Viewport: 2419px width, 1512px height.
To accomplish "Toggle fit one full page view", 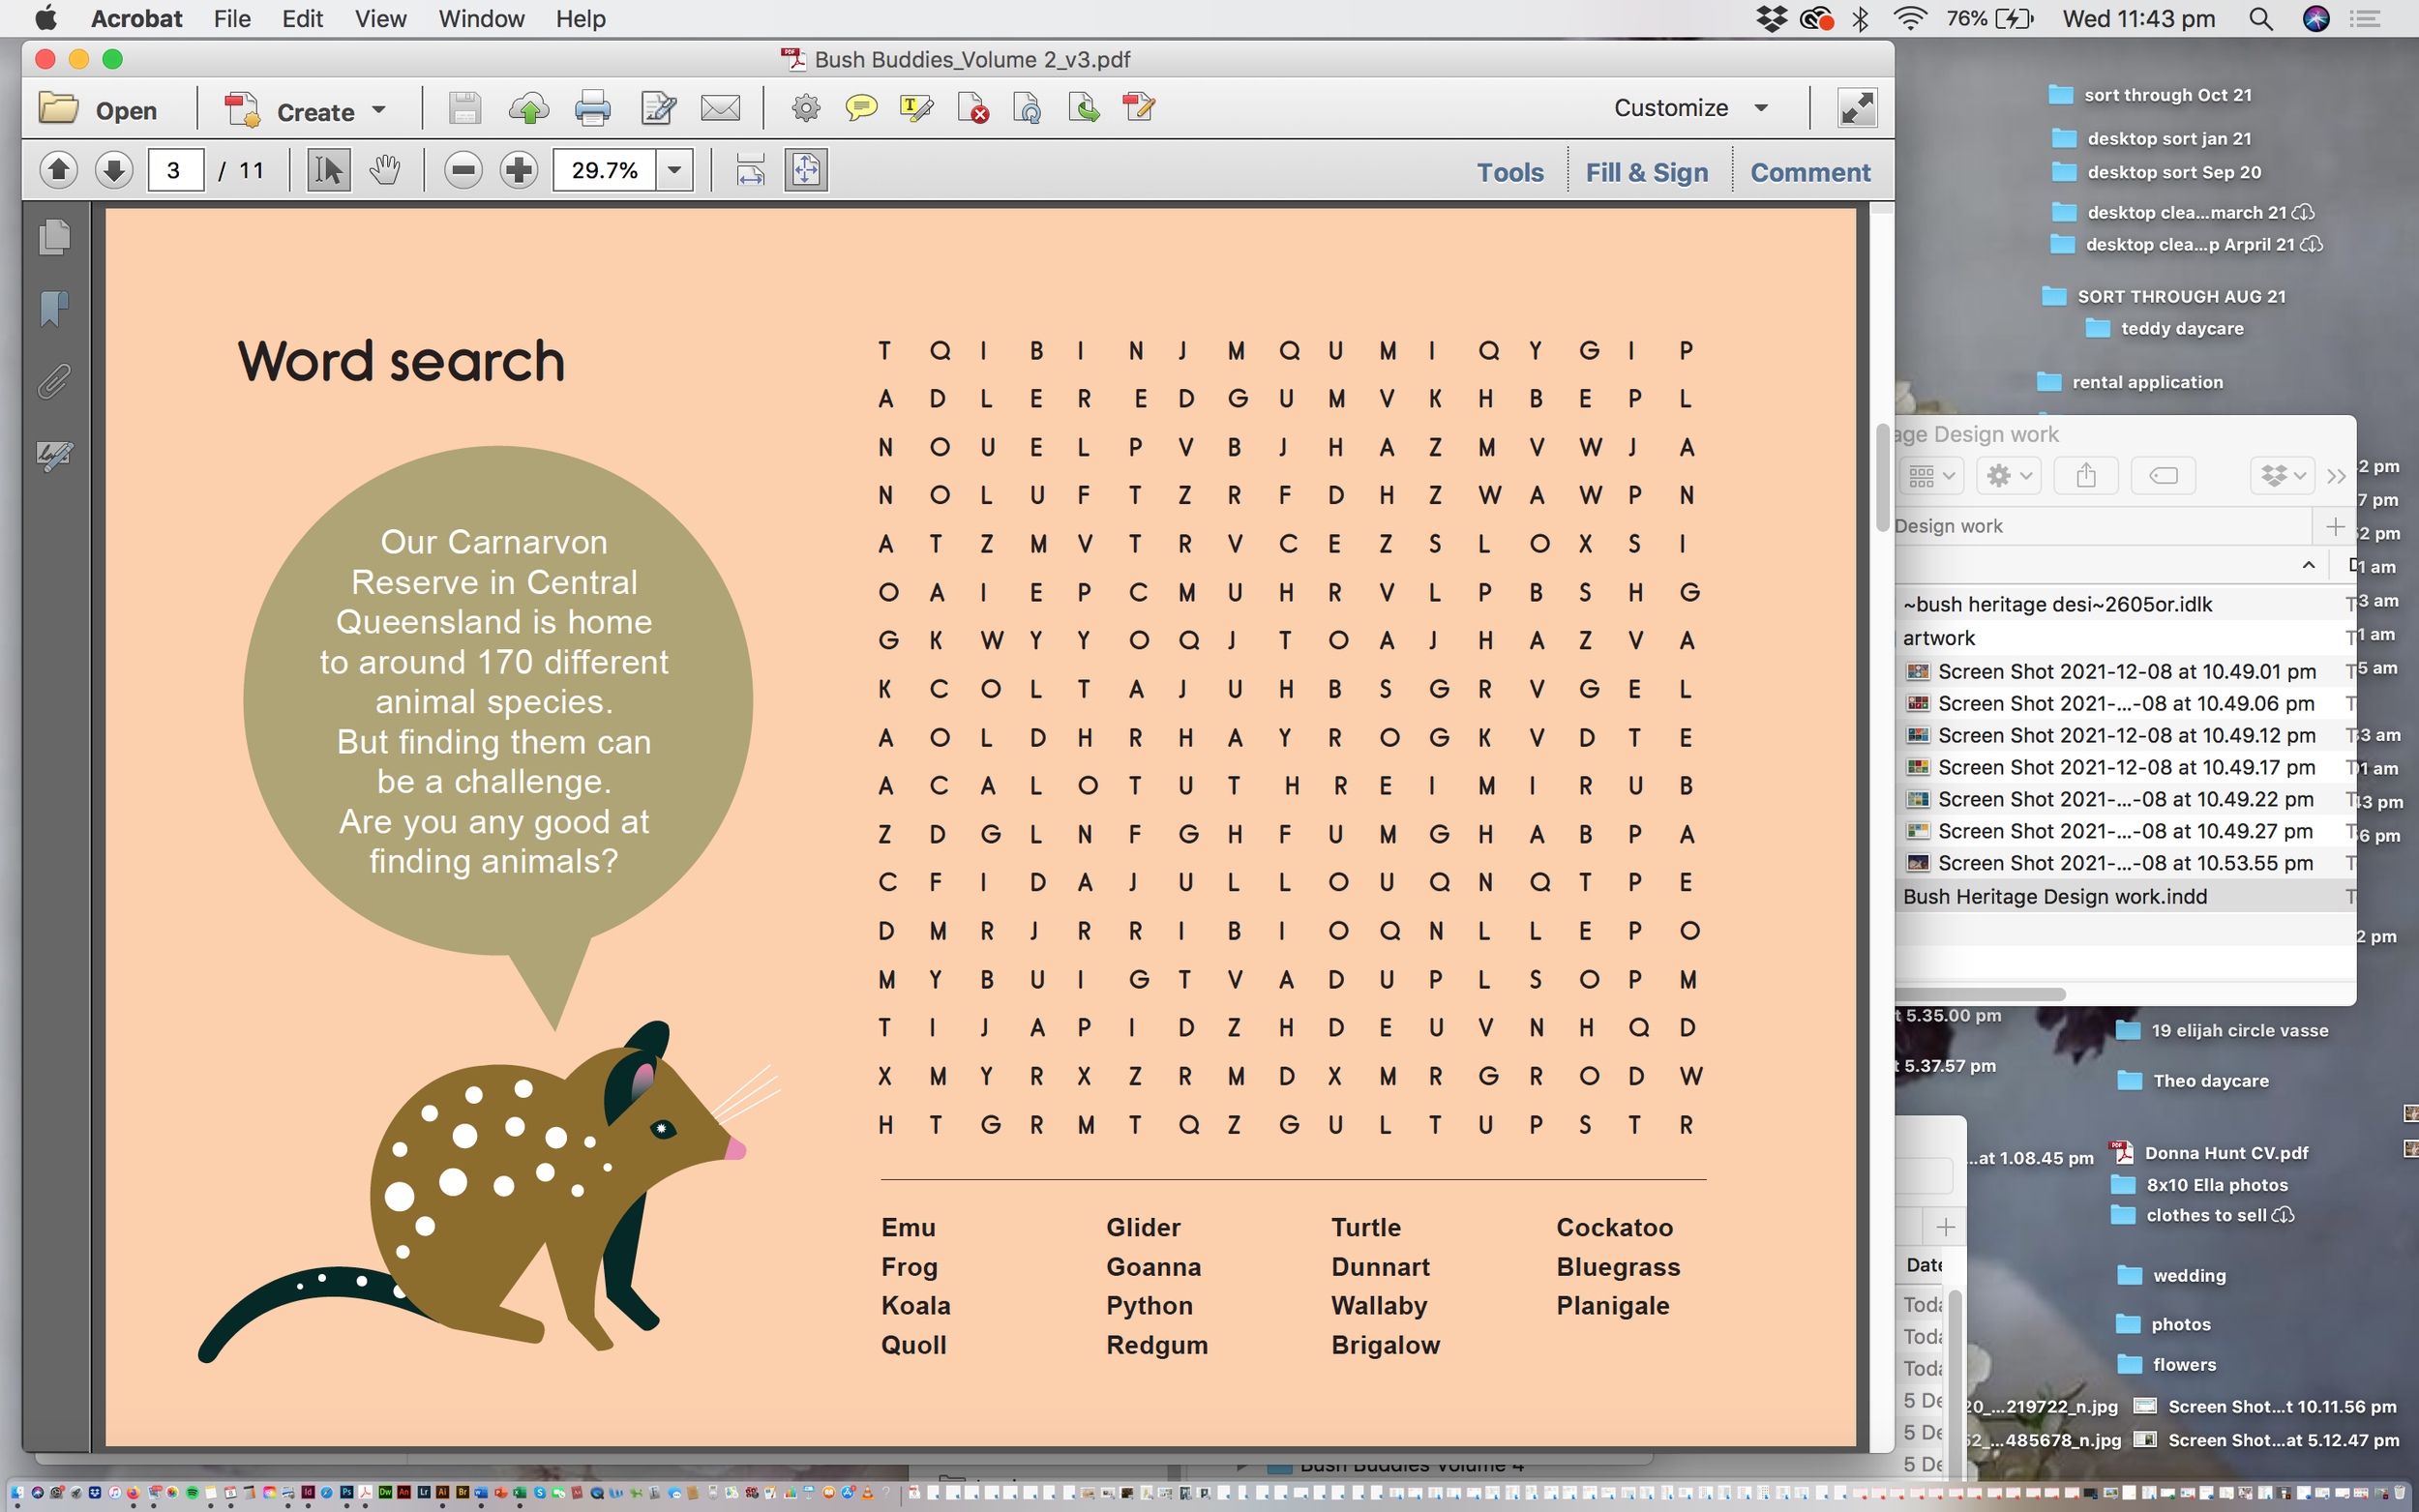I will click(806, 170).
